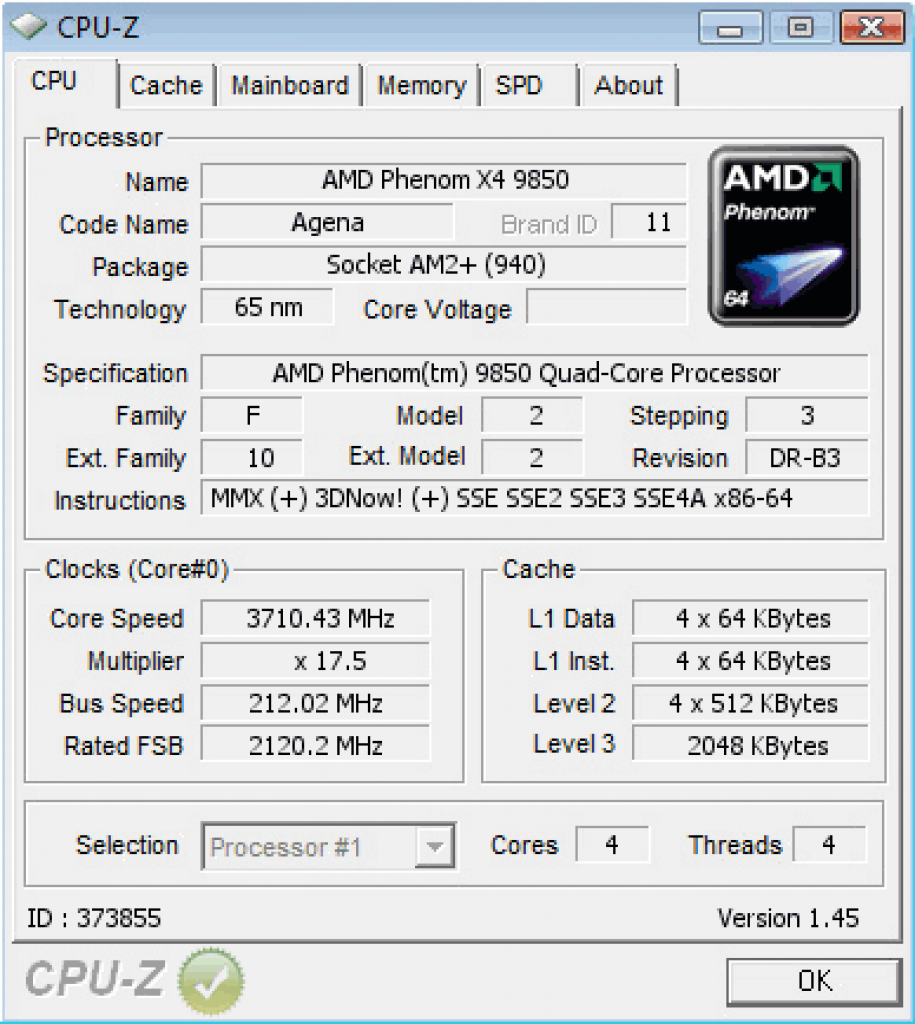Click the green validation checkmark badge
Viewport: 915px width, 1024px height.
211,981
